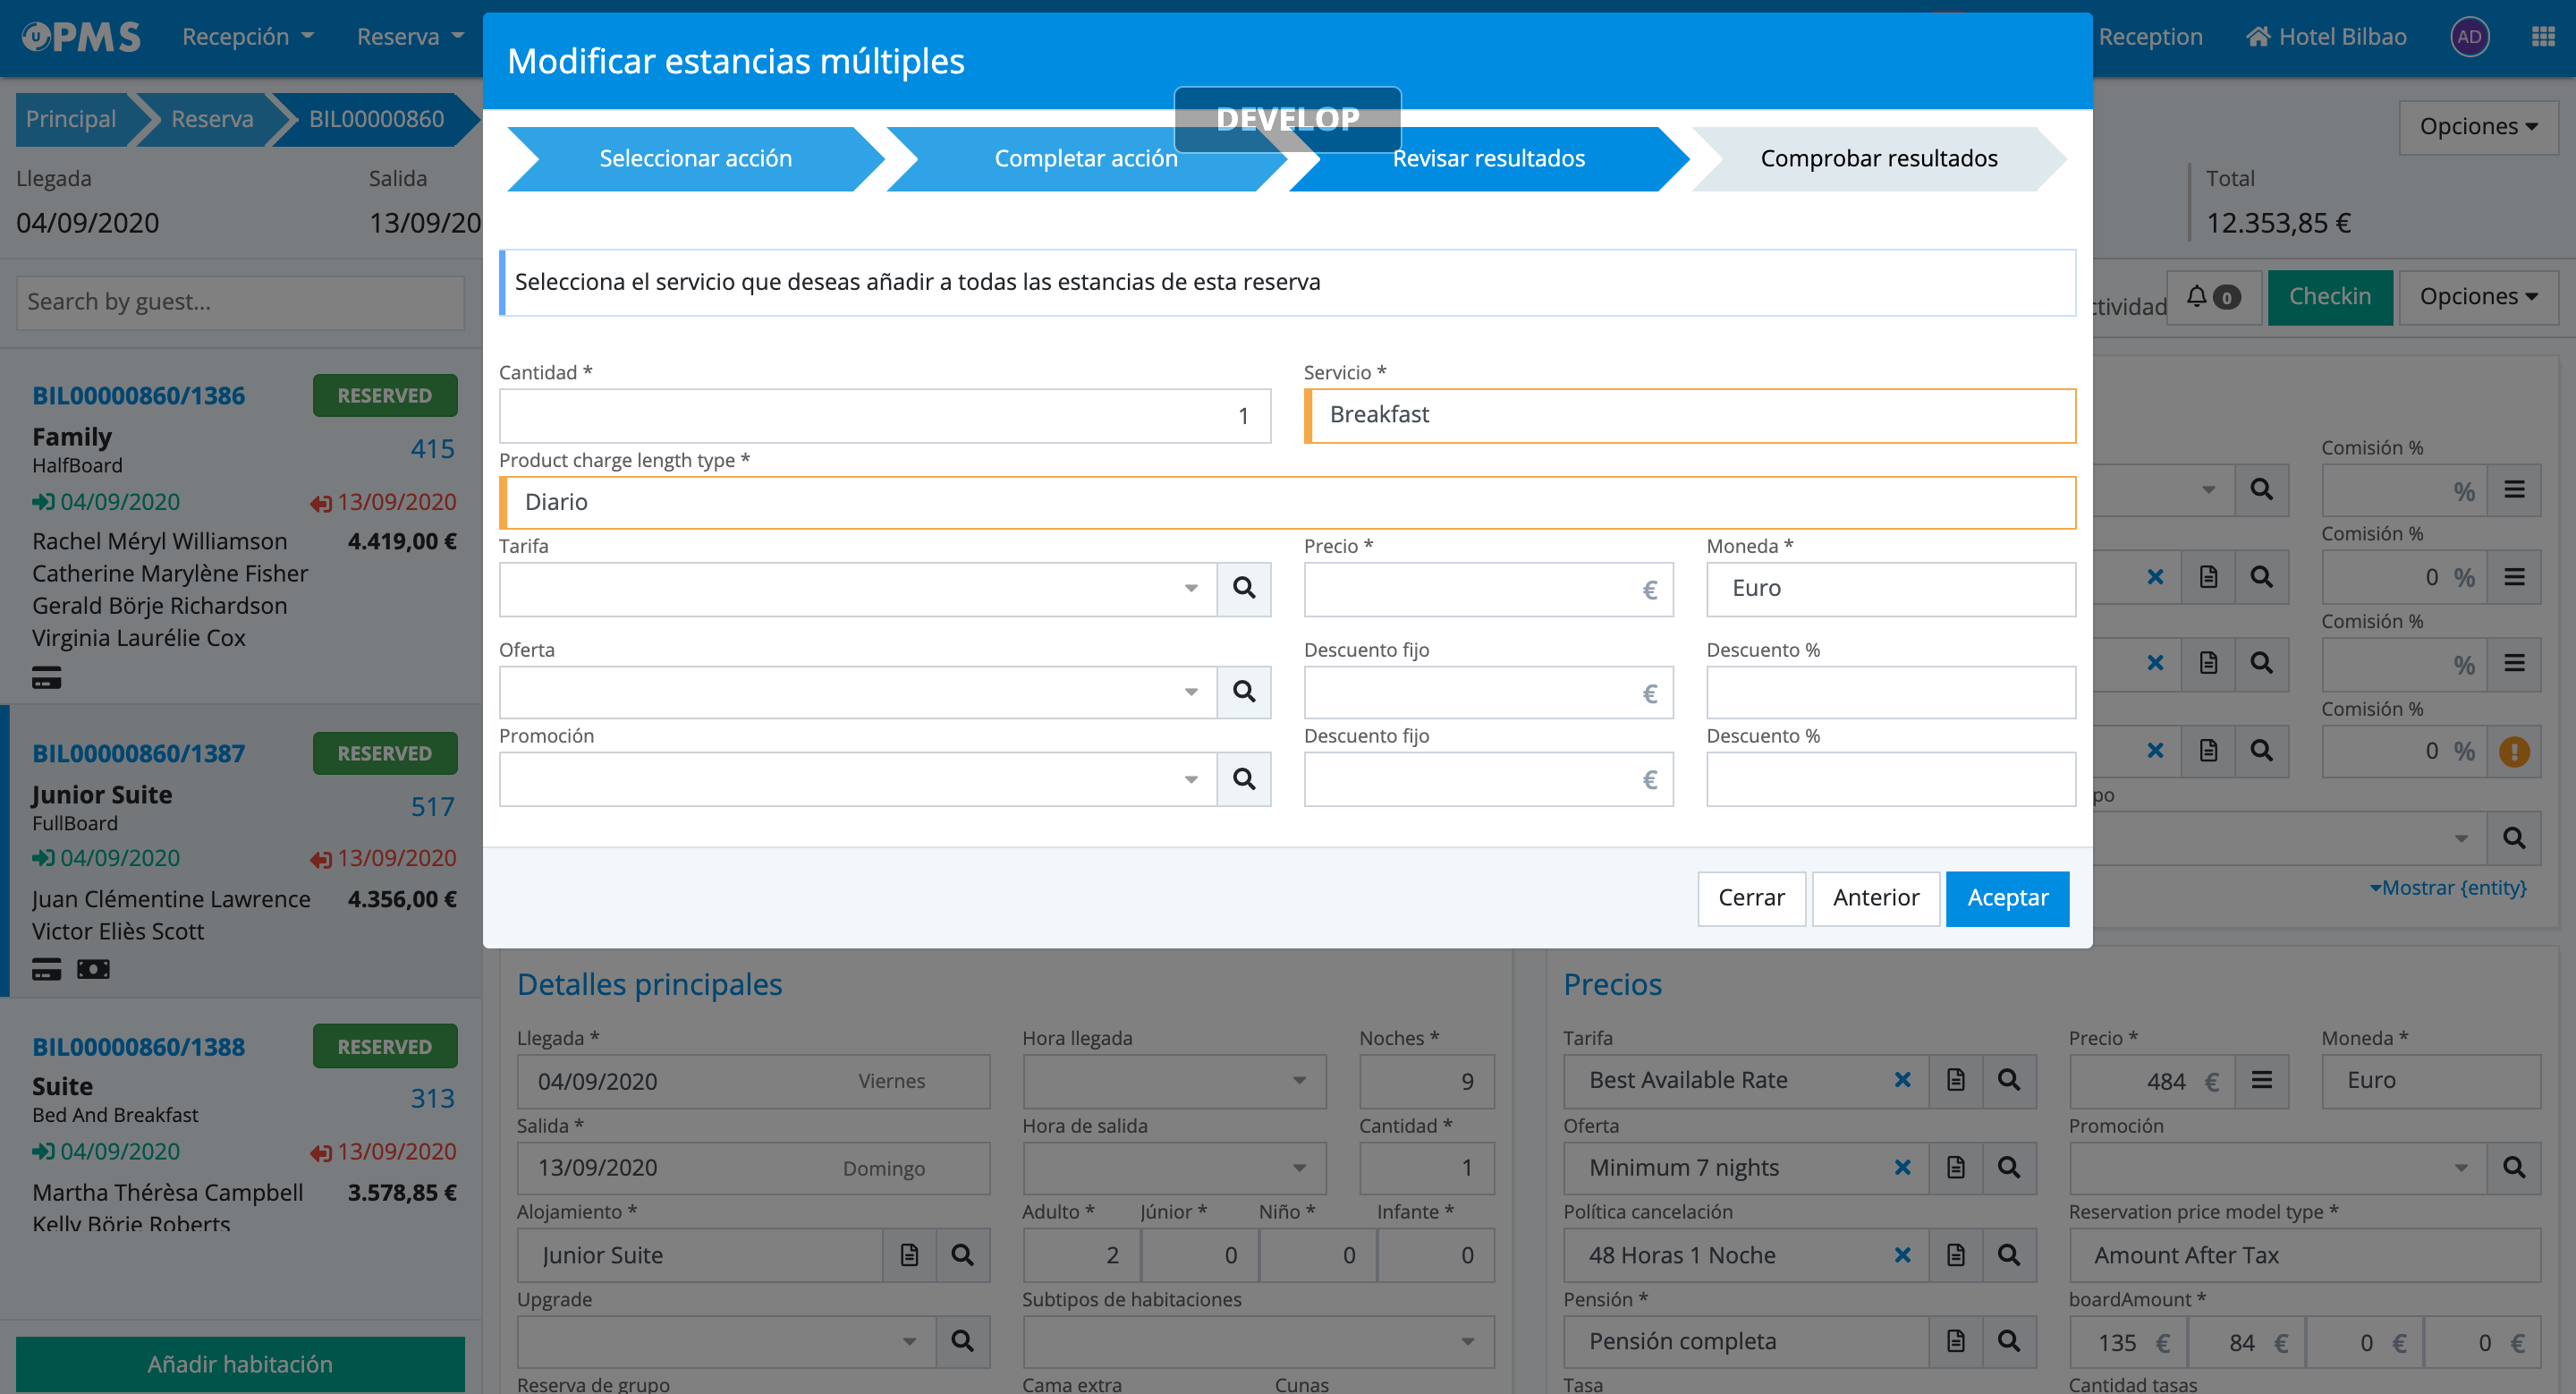Click the Precio input field in dialog

[x=1470, y=589]
